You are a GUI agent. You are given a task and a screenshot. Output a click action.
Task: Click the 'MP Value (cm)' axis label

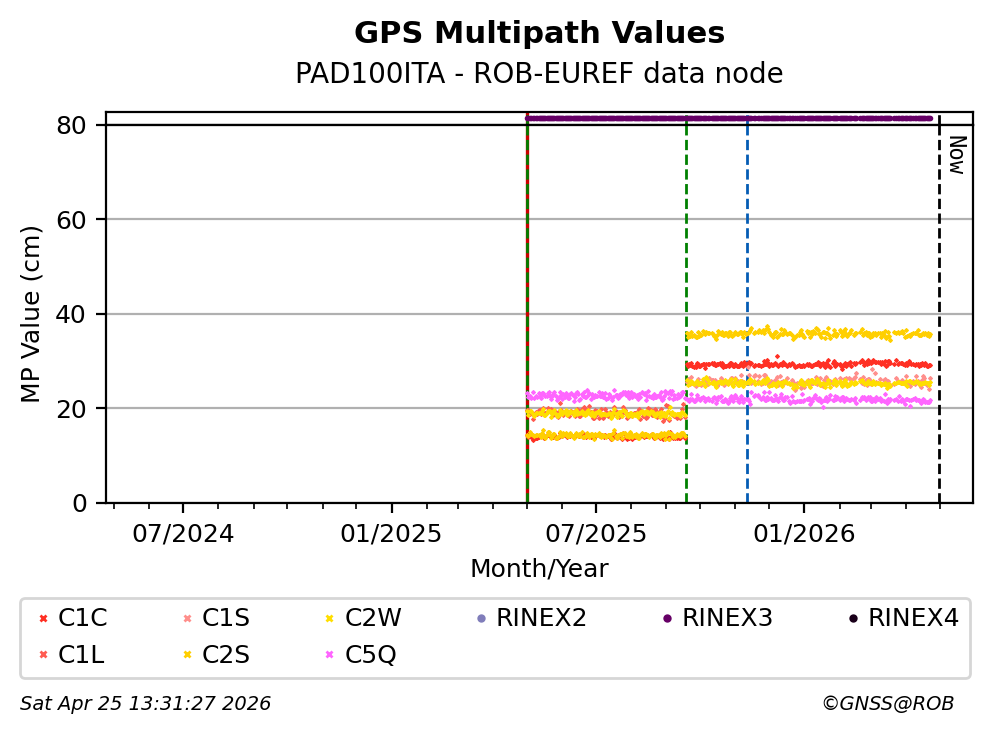[32, 314]
